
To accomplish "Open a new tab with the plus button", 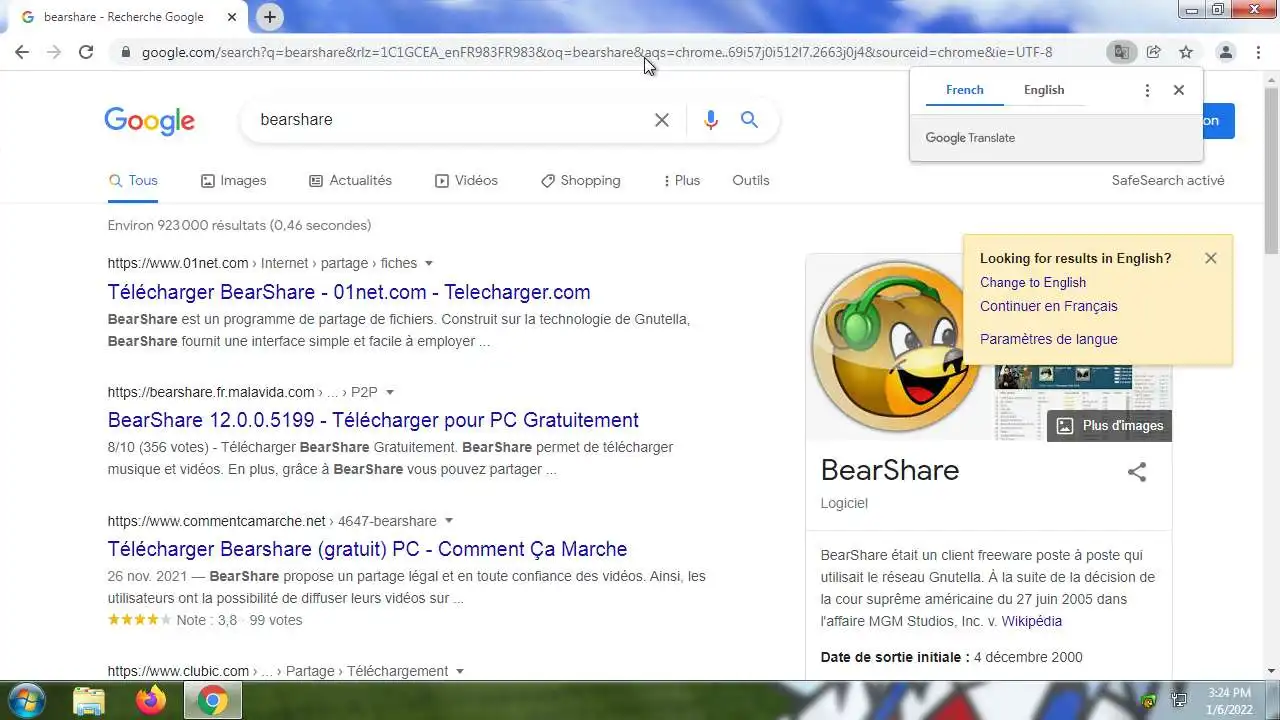I will 270,17.
